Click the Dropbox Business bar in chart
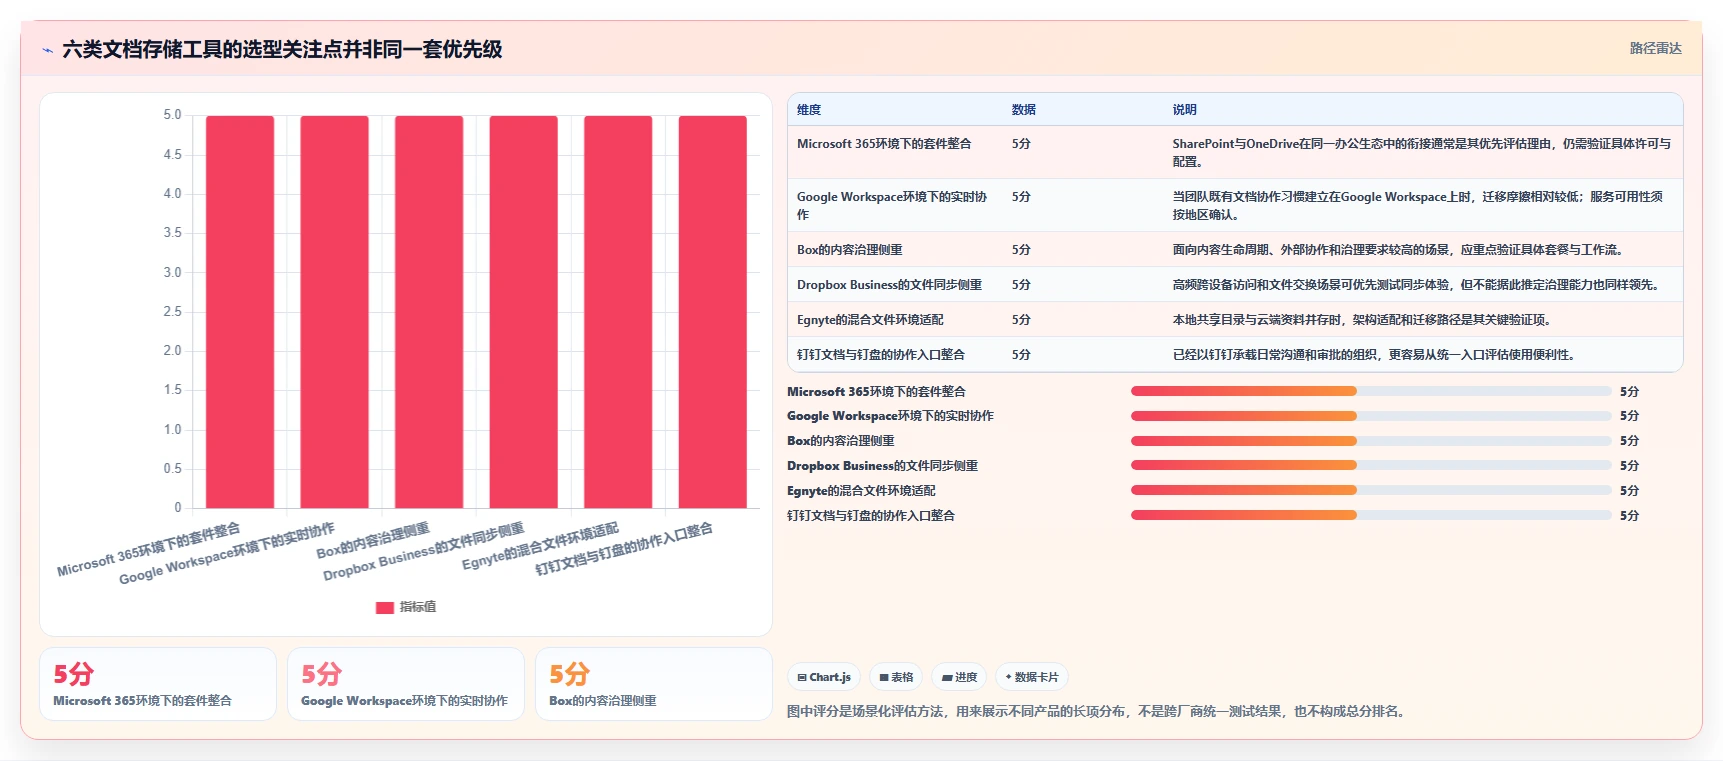The height and width of the screenshot is (761, 1723). coord(523,312)
